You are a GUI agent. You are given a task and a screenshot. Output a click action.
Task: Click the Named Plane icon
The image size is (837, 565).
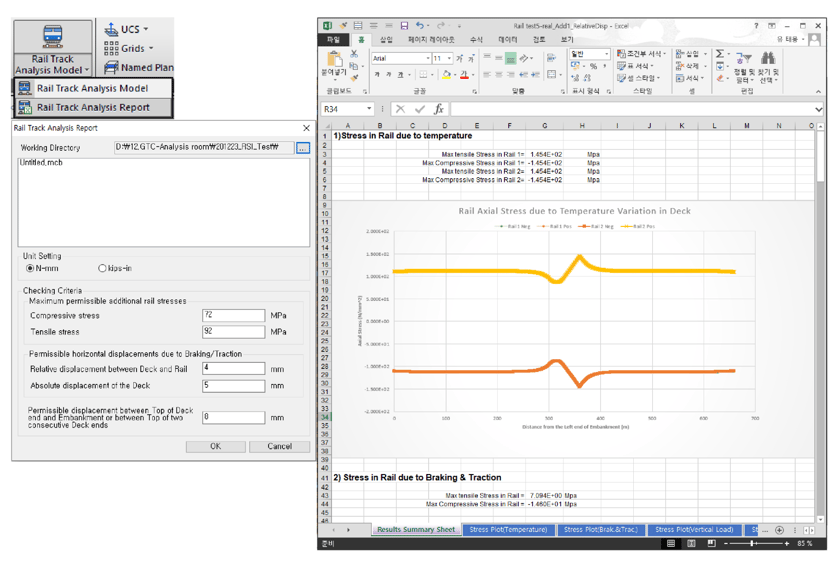[111, 67]
